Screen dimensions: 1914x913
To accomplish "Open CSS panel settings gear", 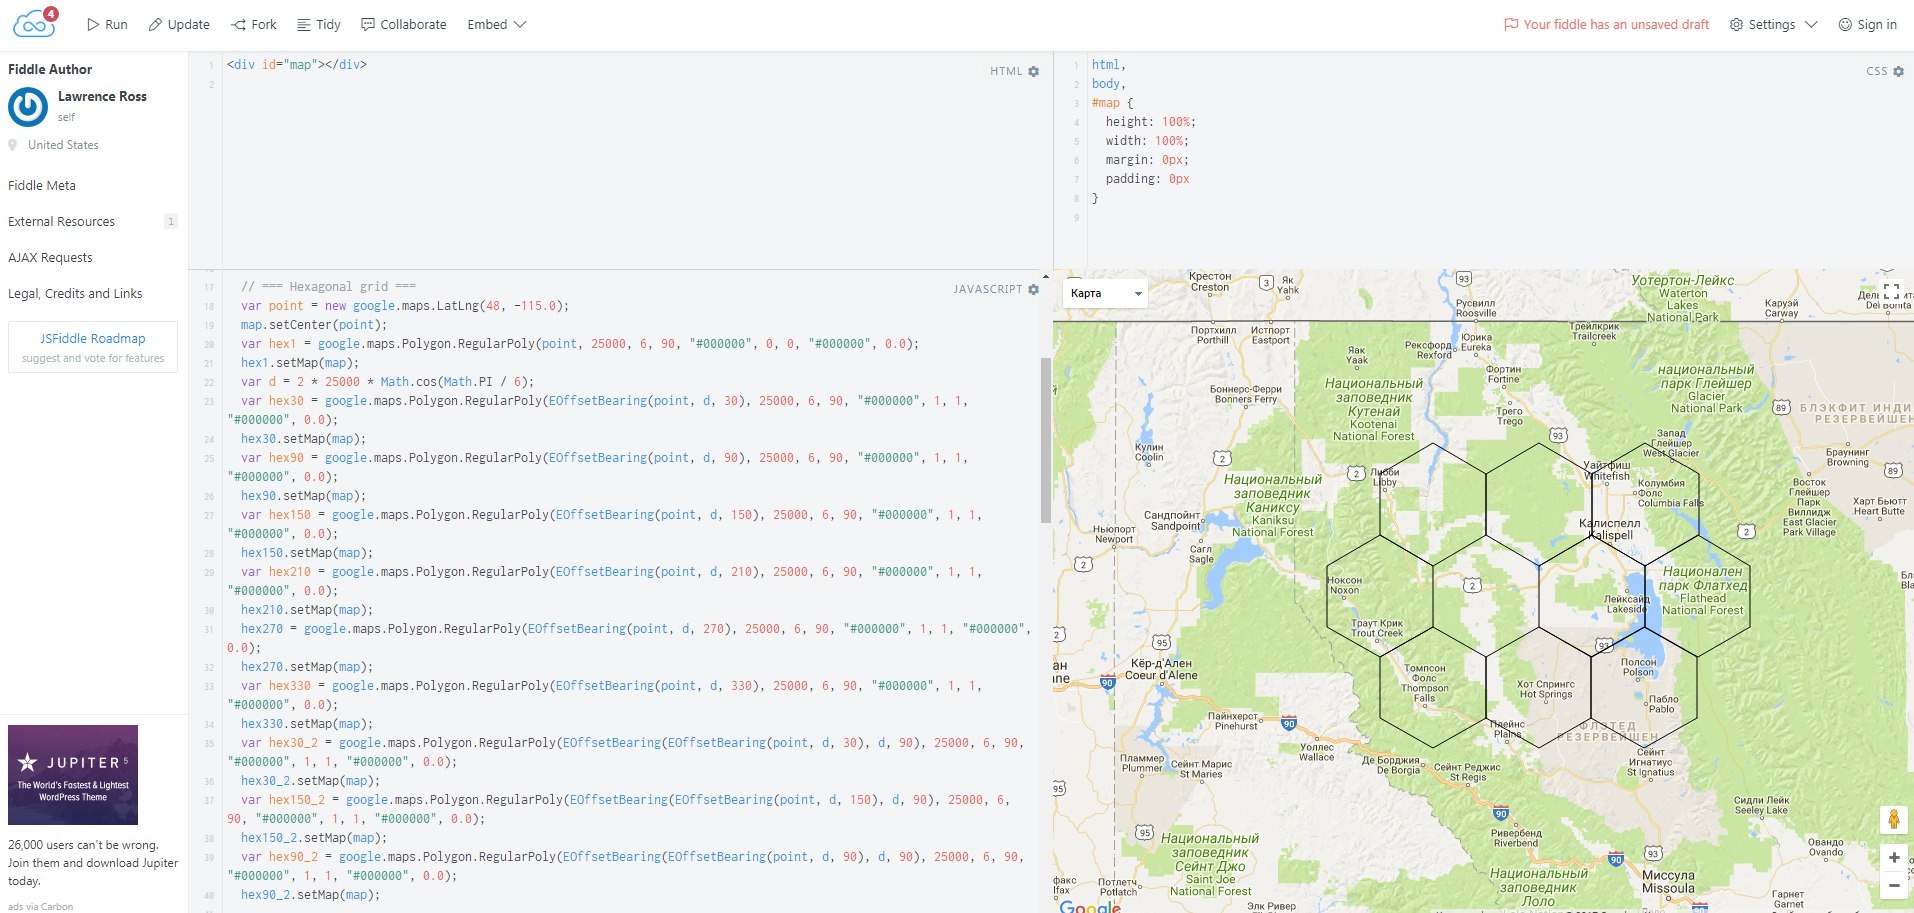I will click(1899, 71).
